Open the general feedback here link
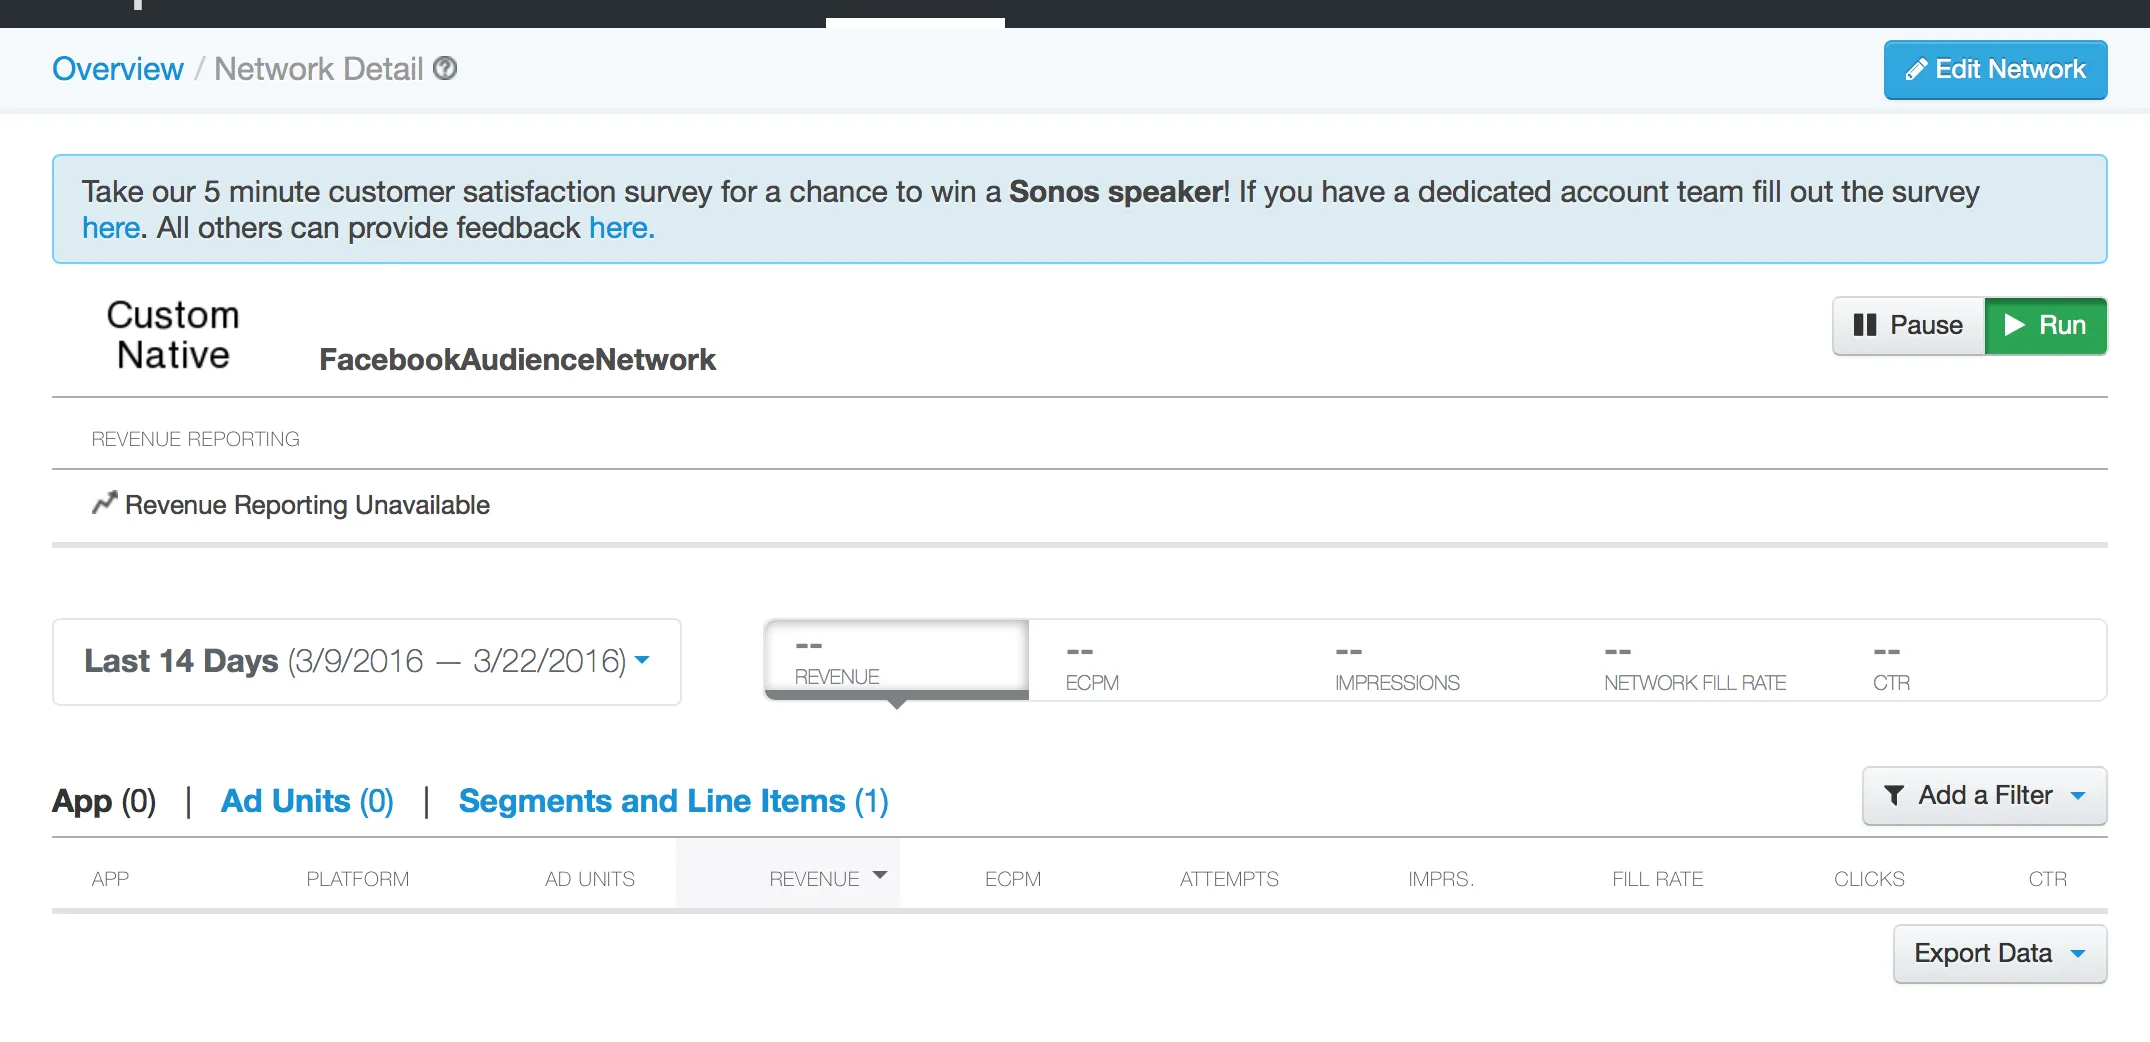 (x=620, y=228)
